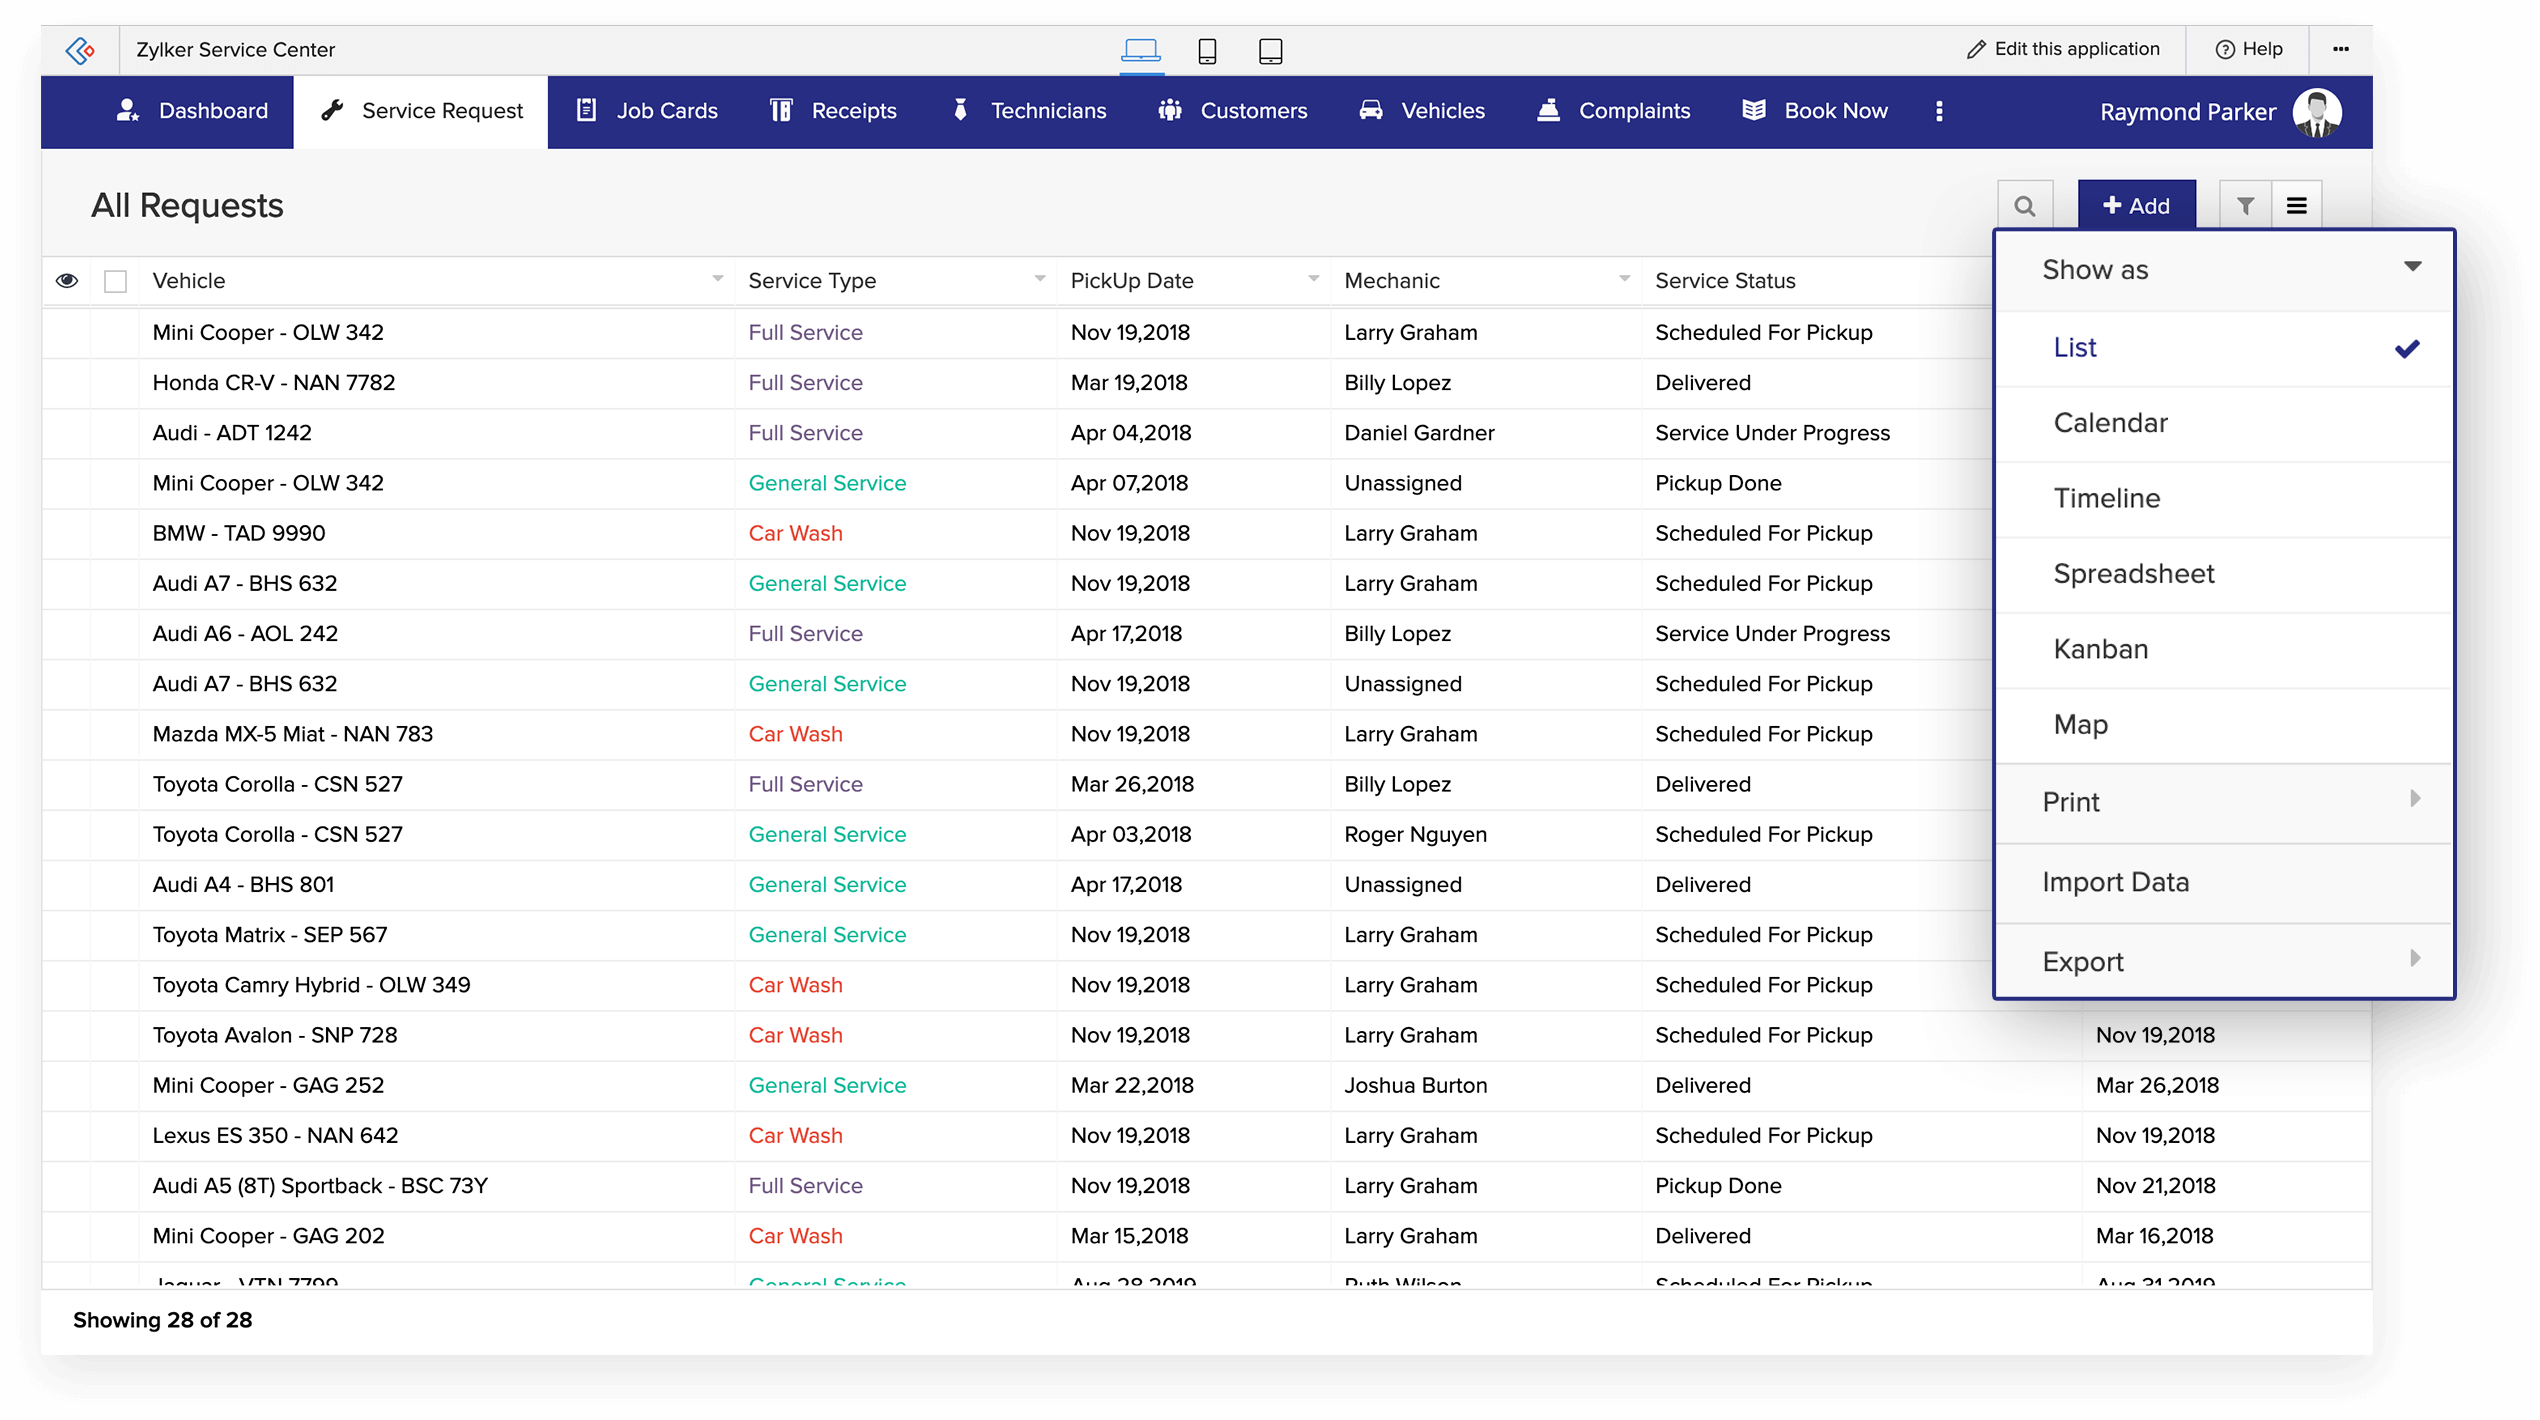
Task: Expand the Vehicle column dropdown arrow
Action: [x=717, y=279]
